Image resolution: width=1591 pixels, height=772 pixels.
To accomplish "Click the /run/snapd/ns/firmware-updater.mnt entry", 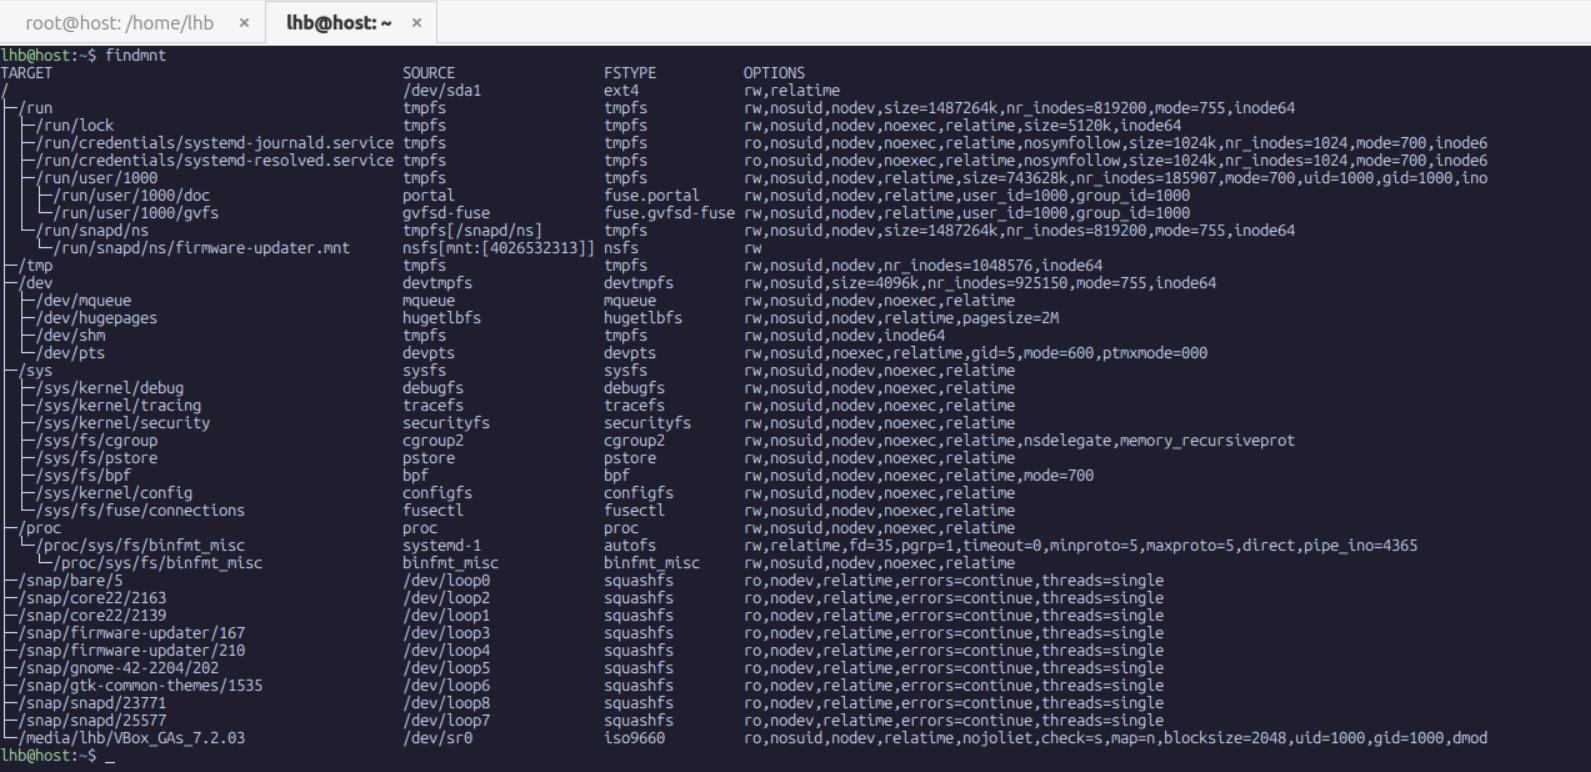I will click(201, 248).
